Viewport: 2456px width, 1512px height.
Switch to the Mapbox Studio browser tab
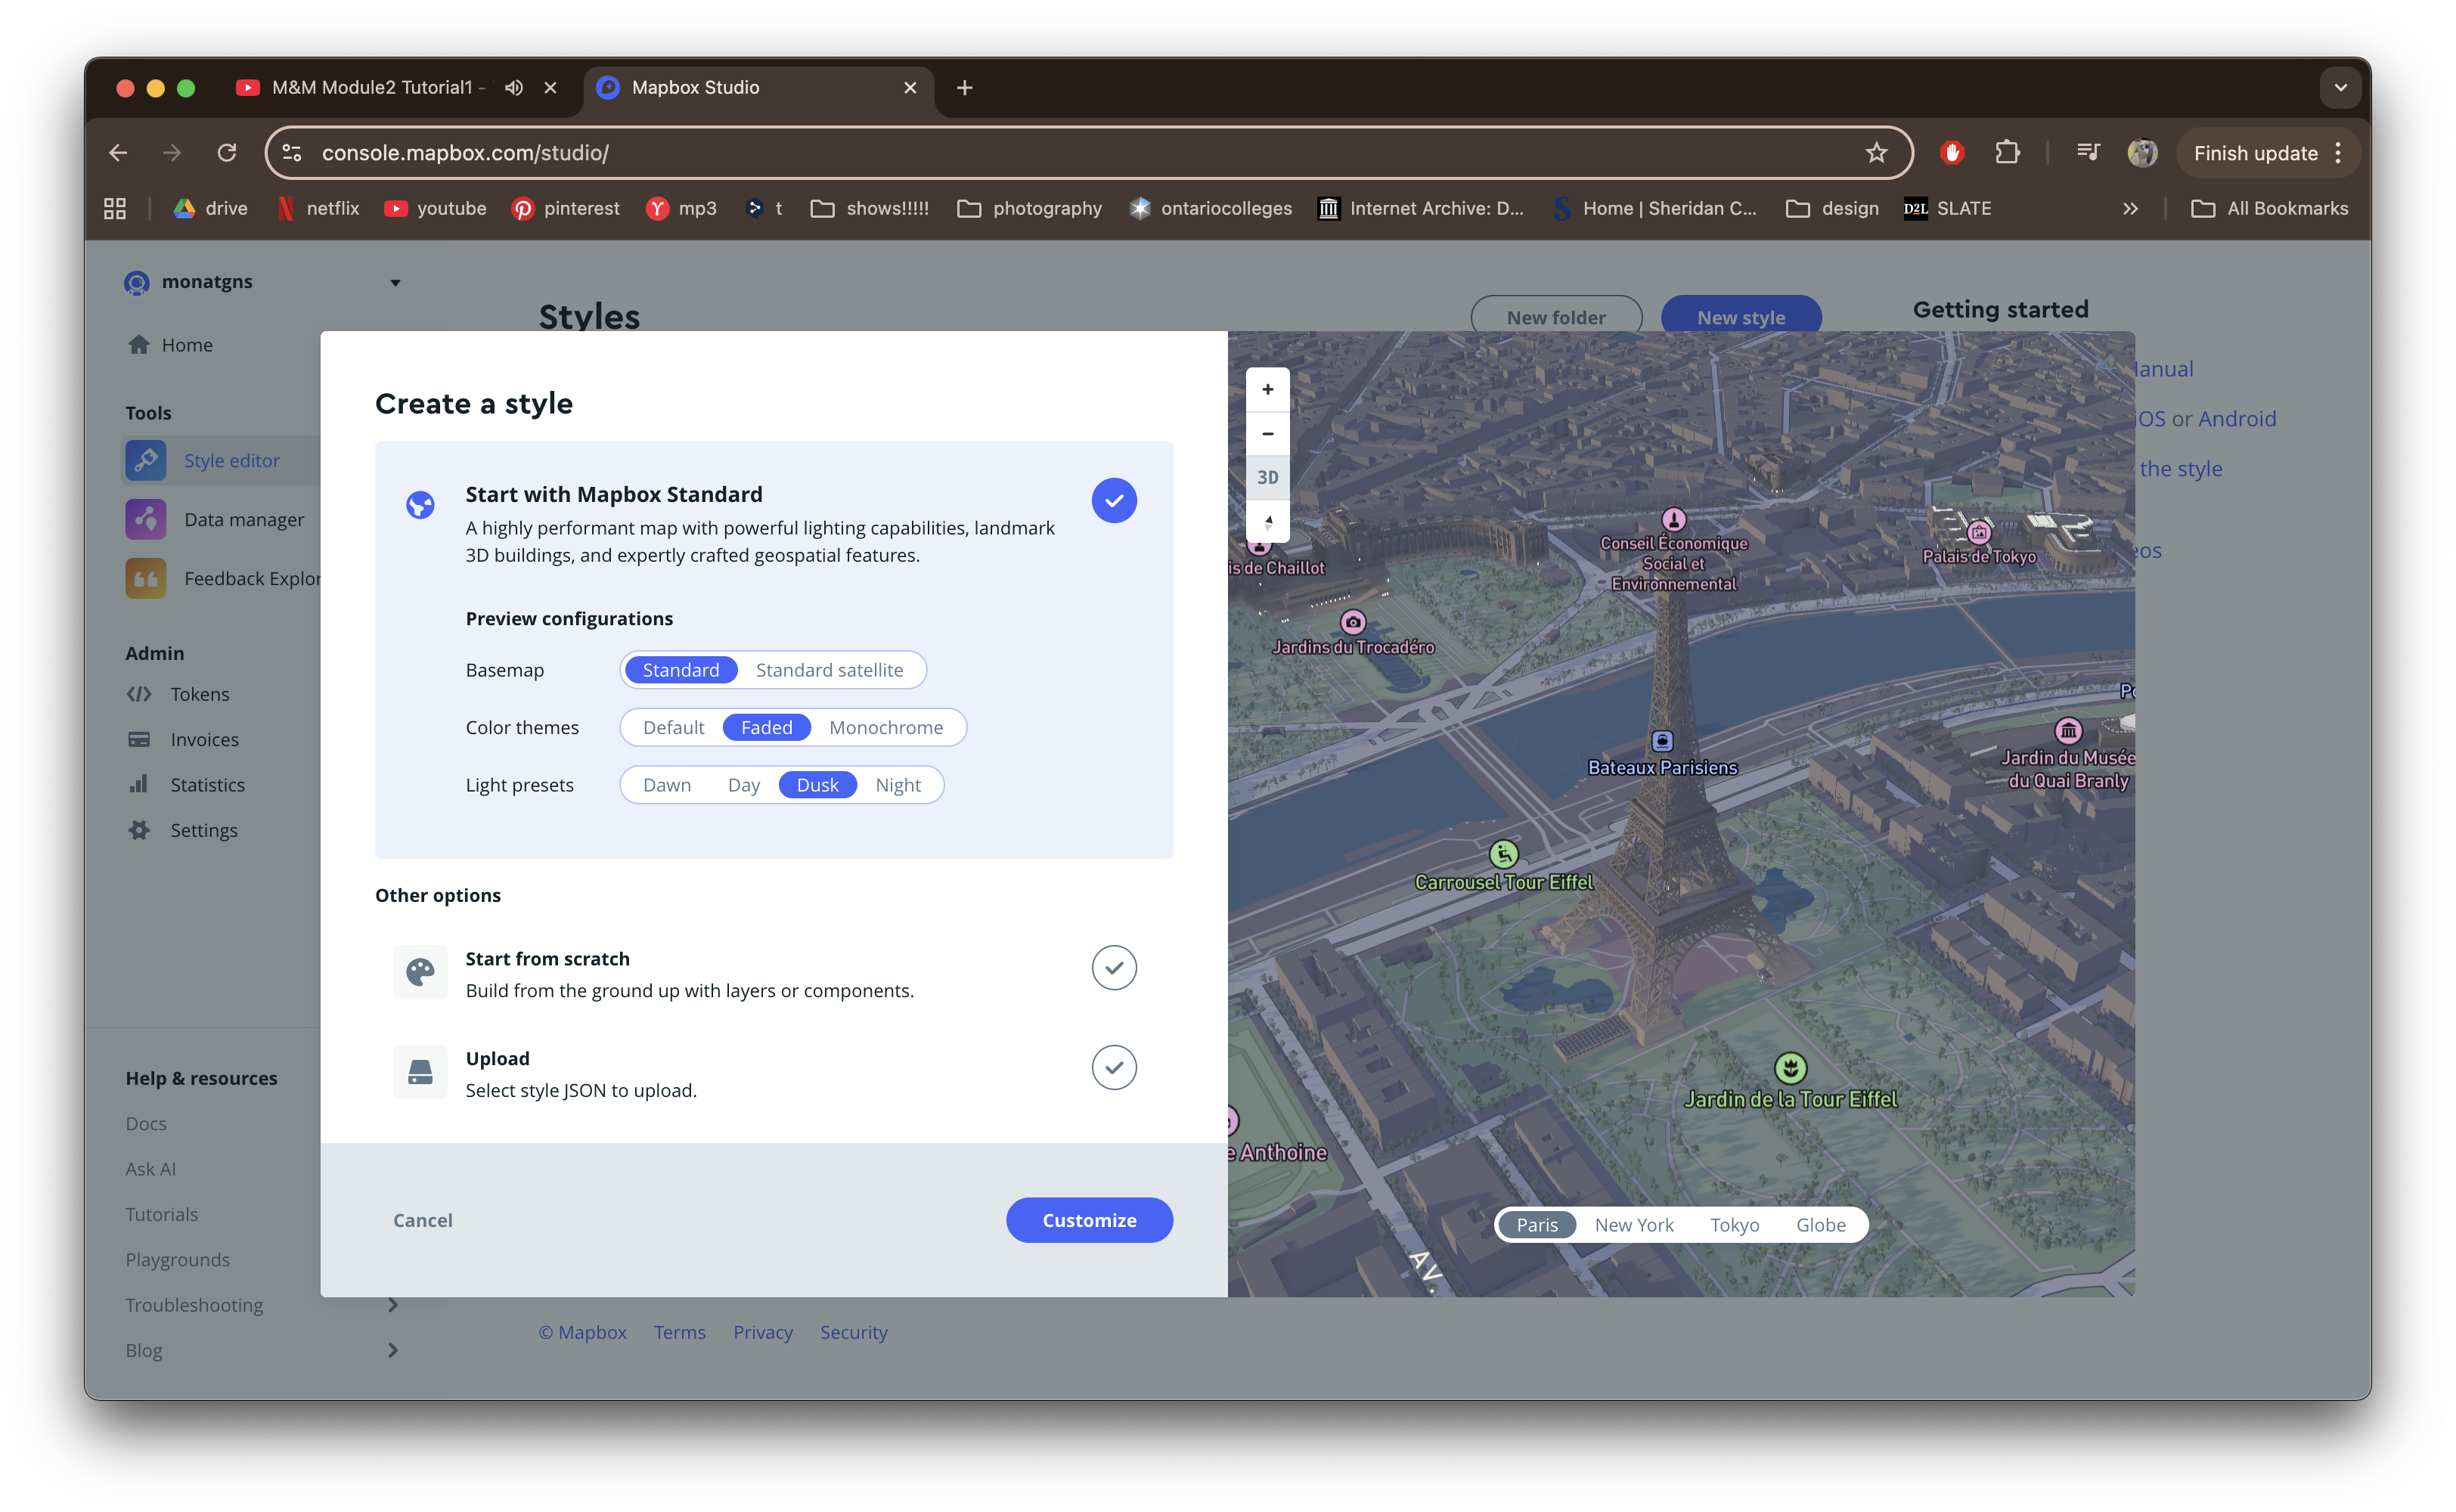695,87
